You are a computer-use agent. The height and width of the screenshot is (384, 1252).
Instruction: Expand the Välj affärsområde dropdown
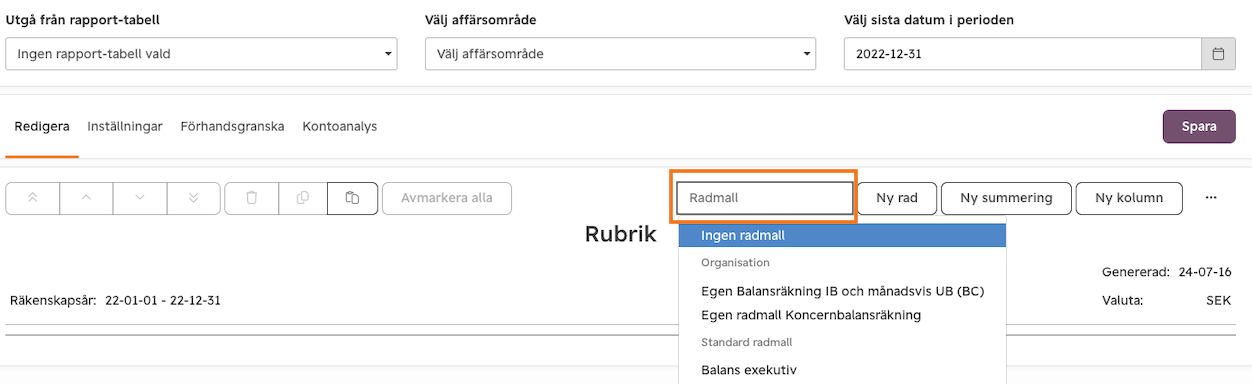[620, 54]
